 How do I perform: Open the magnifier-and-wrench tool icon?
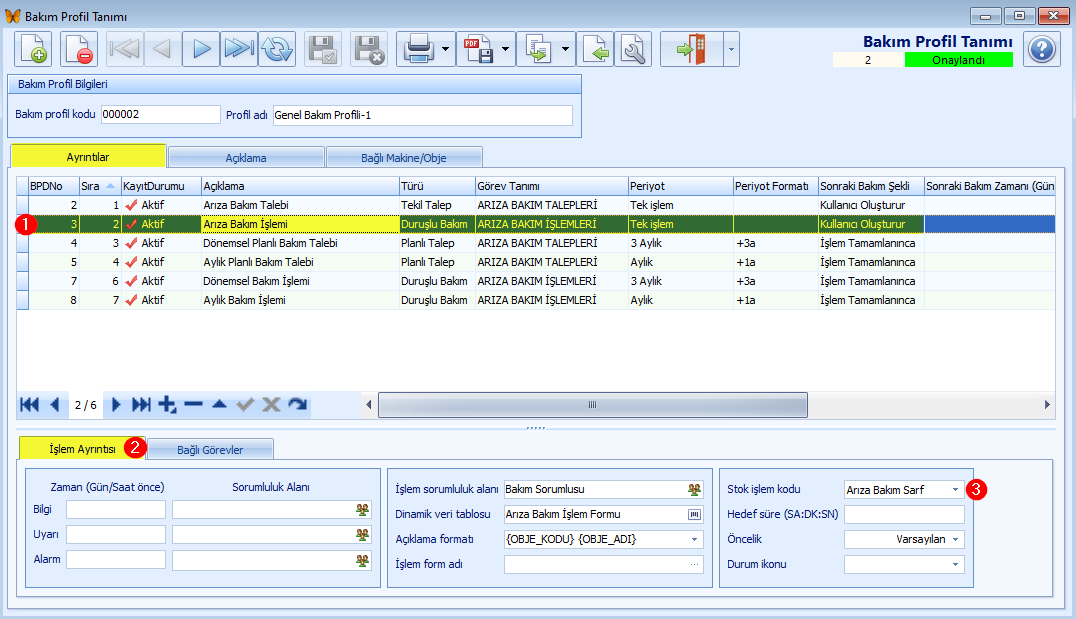tap(633, 49)
